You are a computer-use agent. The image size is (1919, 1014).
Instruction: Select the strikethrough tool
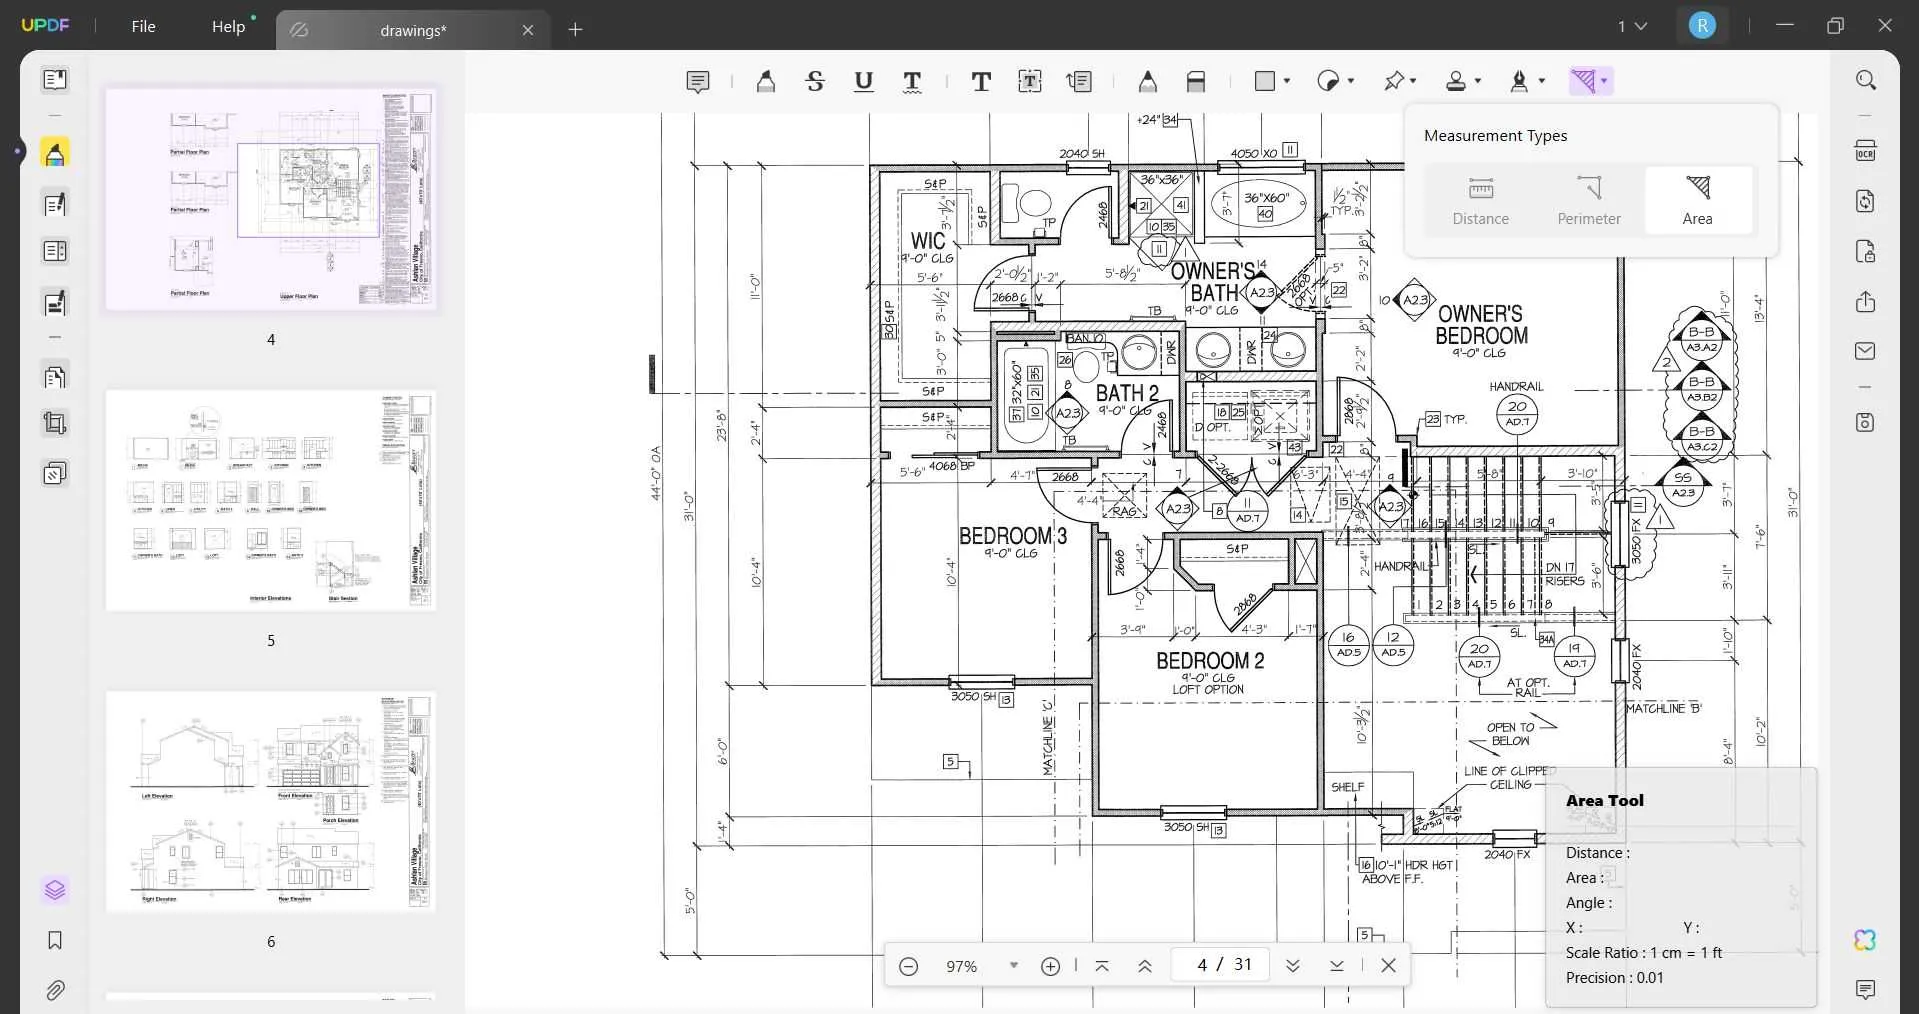[815, 82]
